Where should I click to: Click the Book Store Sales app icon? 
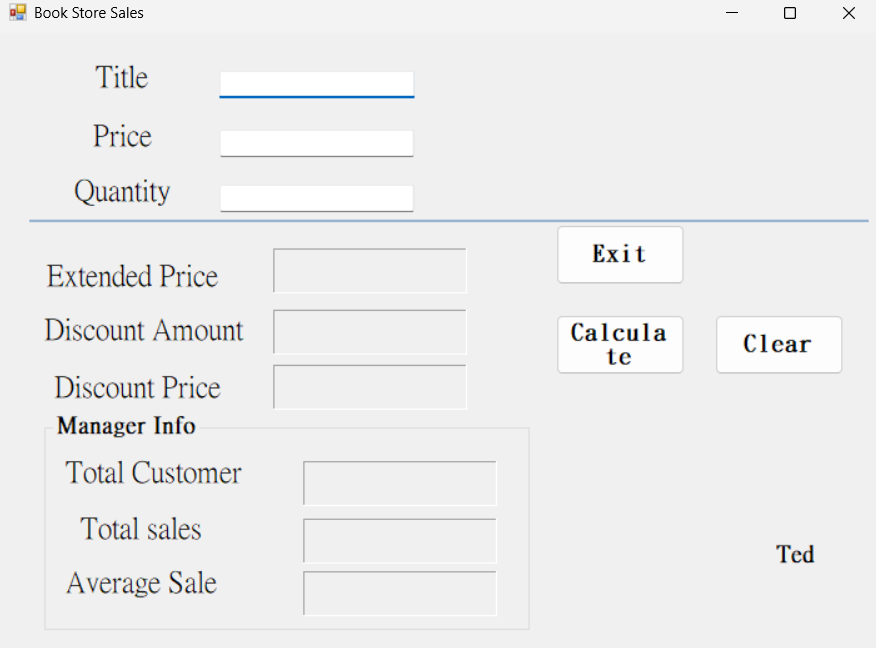coord(18,13)
